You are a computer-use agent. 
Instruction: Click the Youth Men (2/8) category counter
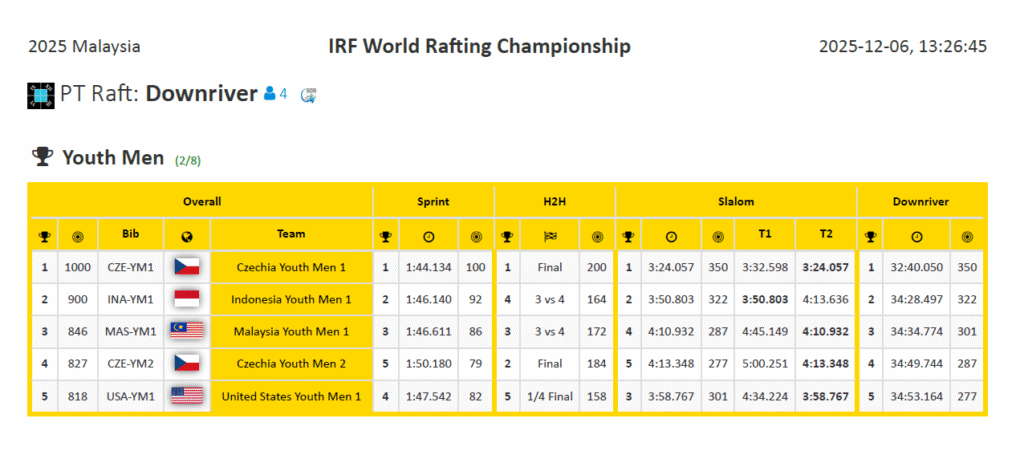188,160
